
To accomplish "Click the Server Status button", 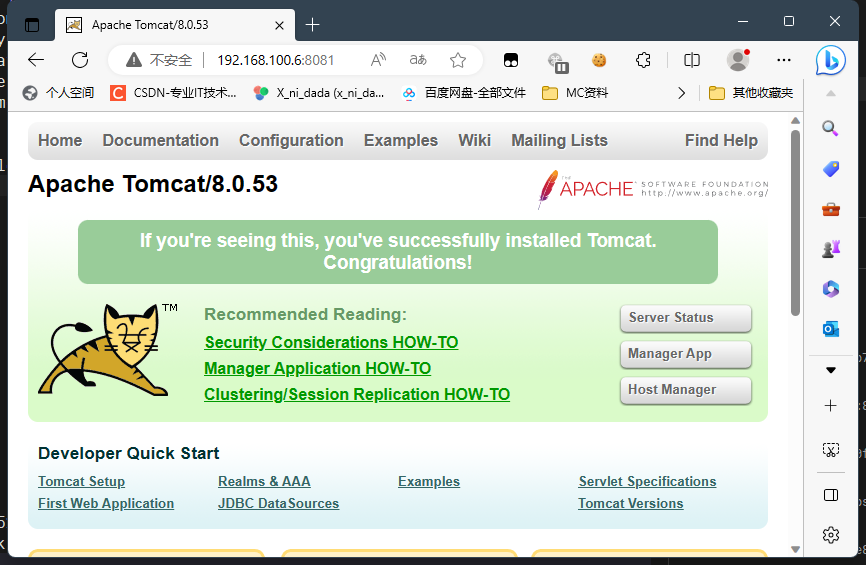I will [685, 318].
